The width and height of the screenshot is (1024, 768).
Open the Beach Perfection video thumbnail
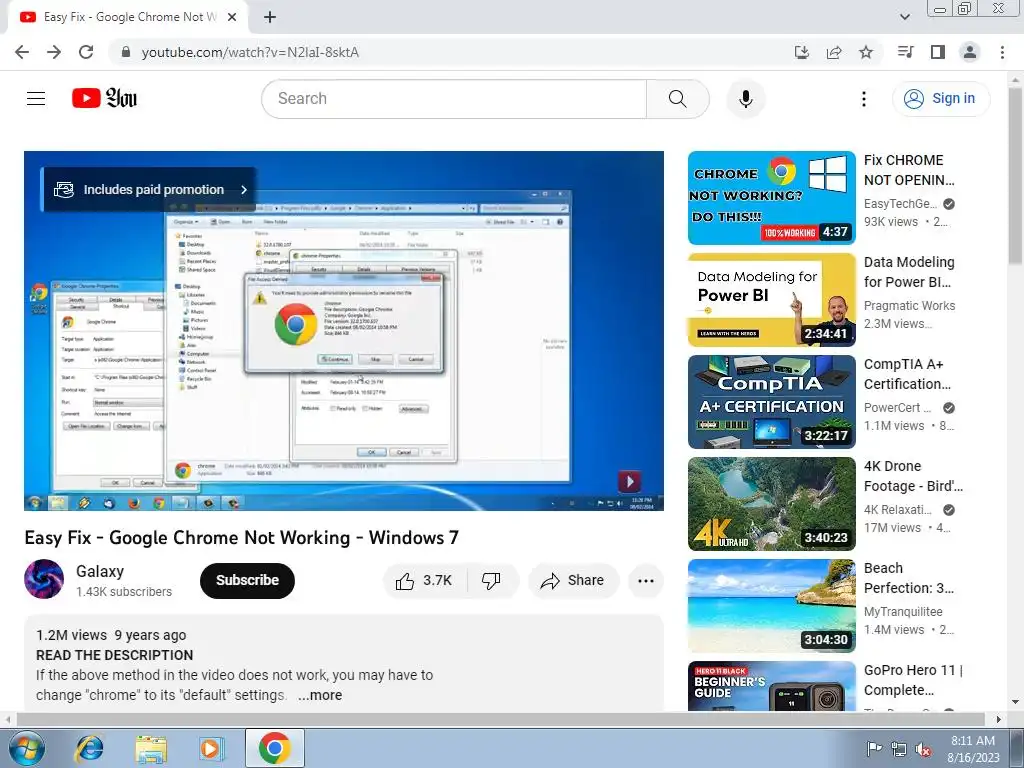point(771,605)
